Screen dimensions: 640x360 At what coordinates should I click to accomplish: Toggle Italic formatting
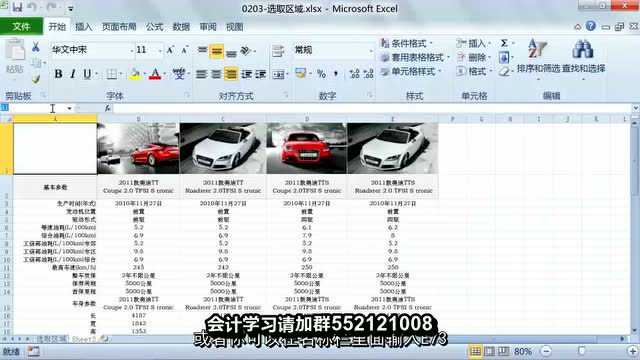pyautogui.click(x=73, y=74)
